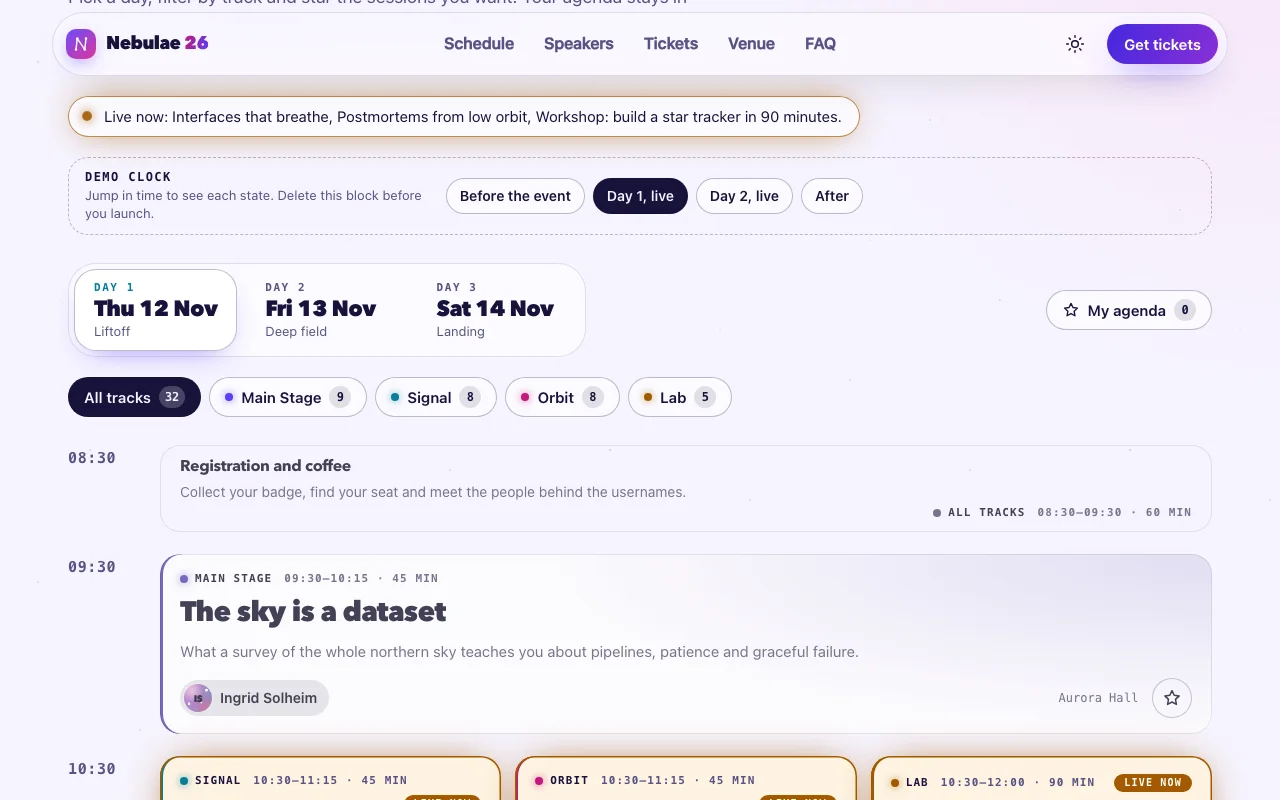Open the Orbit 10:30–11:15 session card
Screen dimensions: 1280x800
[x=686, y=779]
